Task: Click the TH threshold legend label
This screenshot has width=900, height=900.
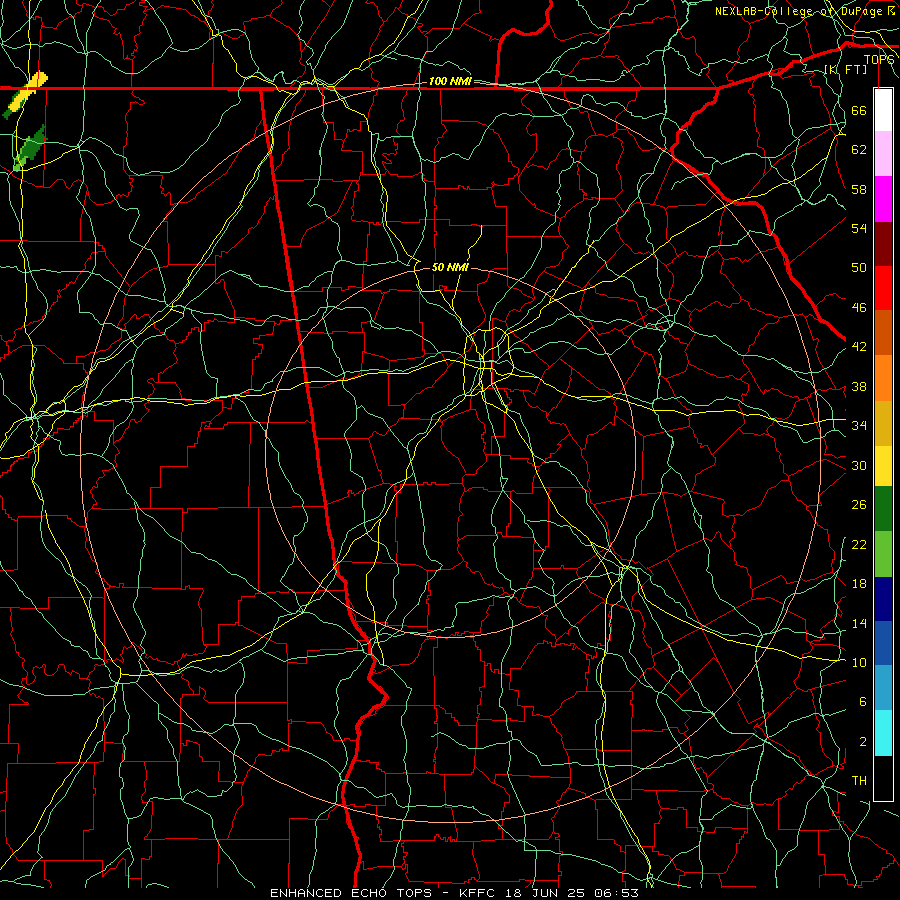Action: pyautogui.click(x=859, y=781)
